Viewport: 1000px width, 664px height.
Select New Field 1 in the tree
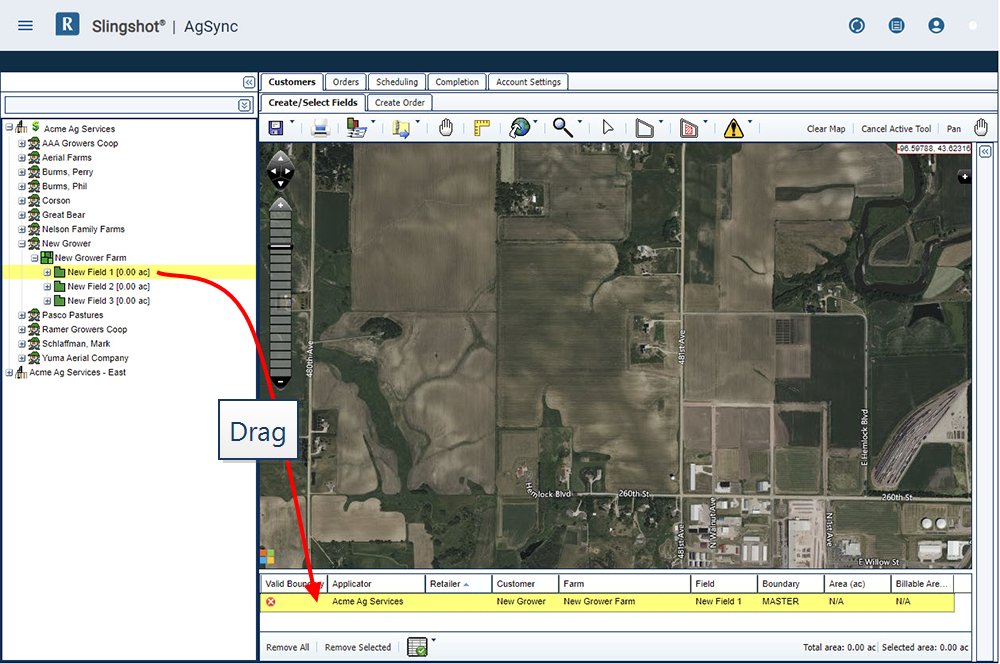(108, 272)
